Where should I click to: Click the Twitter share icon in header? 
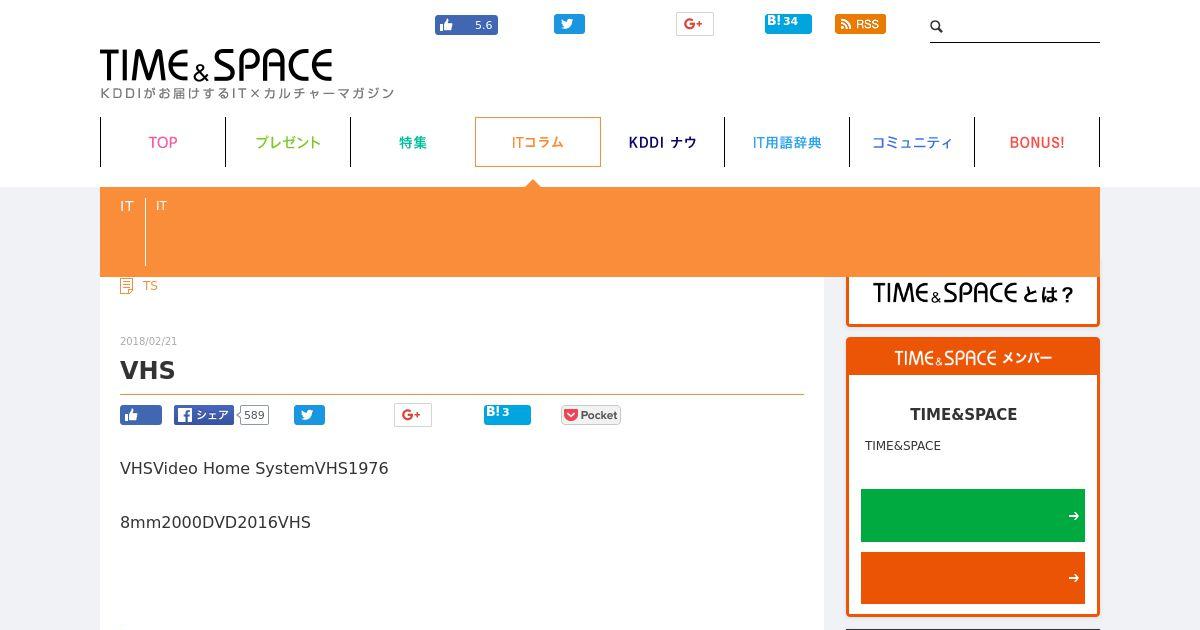click(569, 24)
